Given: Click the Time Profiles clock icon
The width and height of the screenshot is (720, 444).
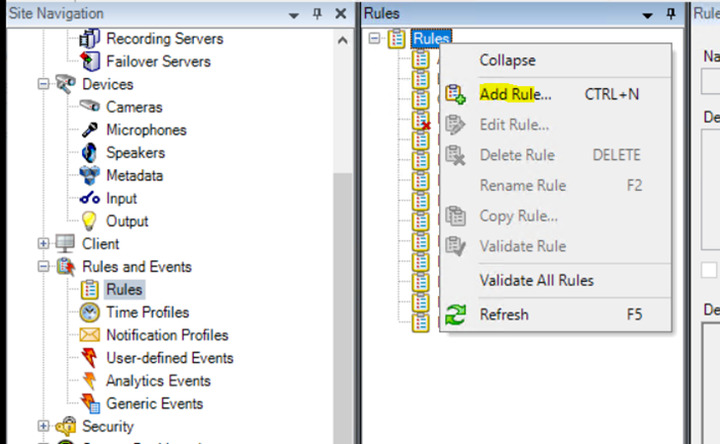Looking at the screenshot, I should [90, 312].
